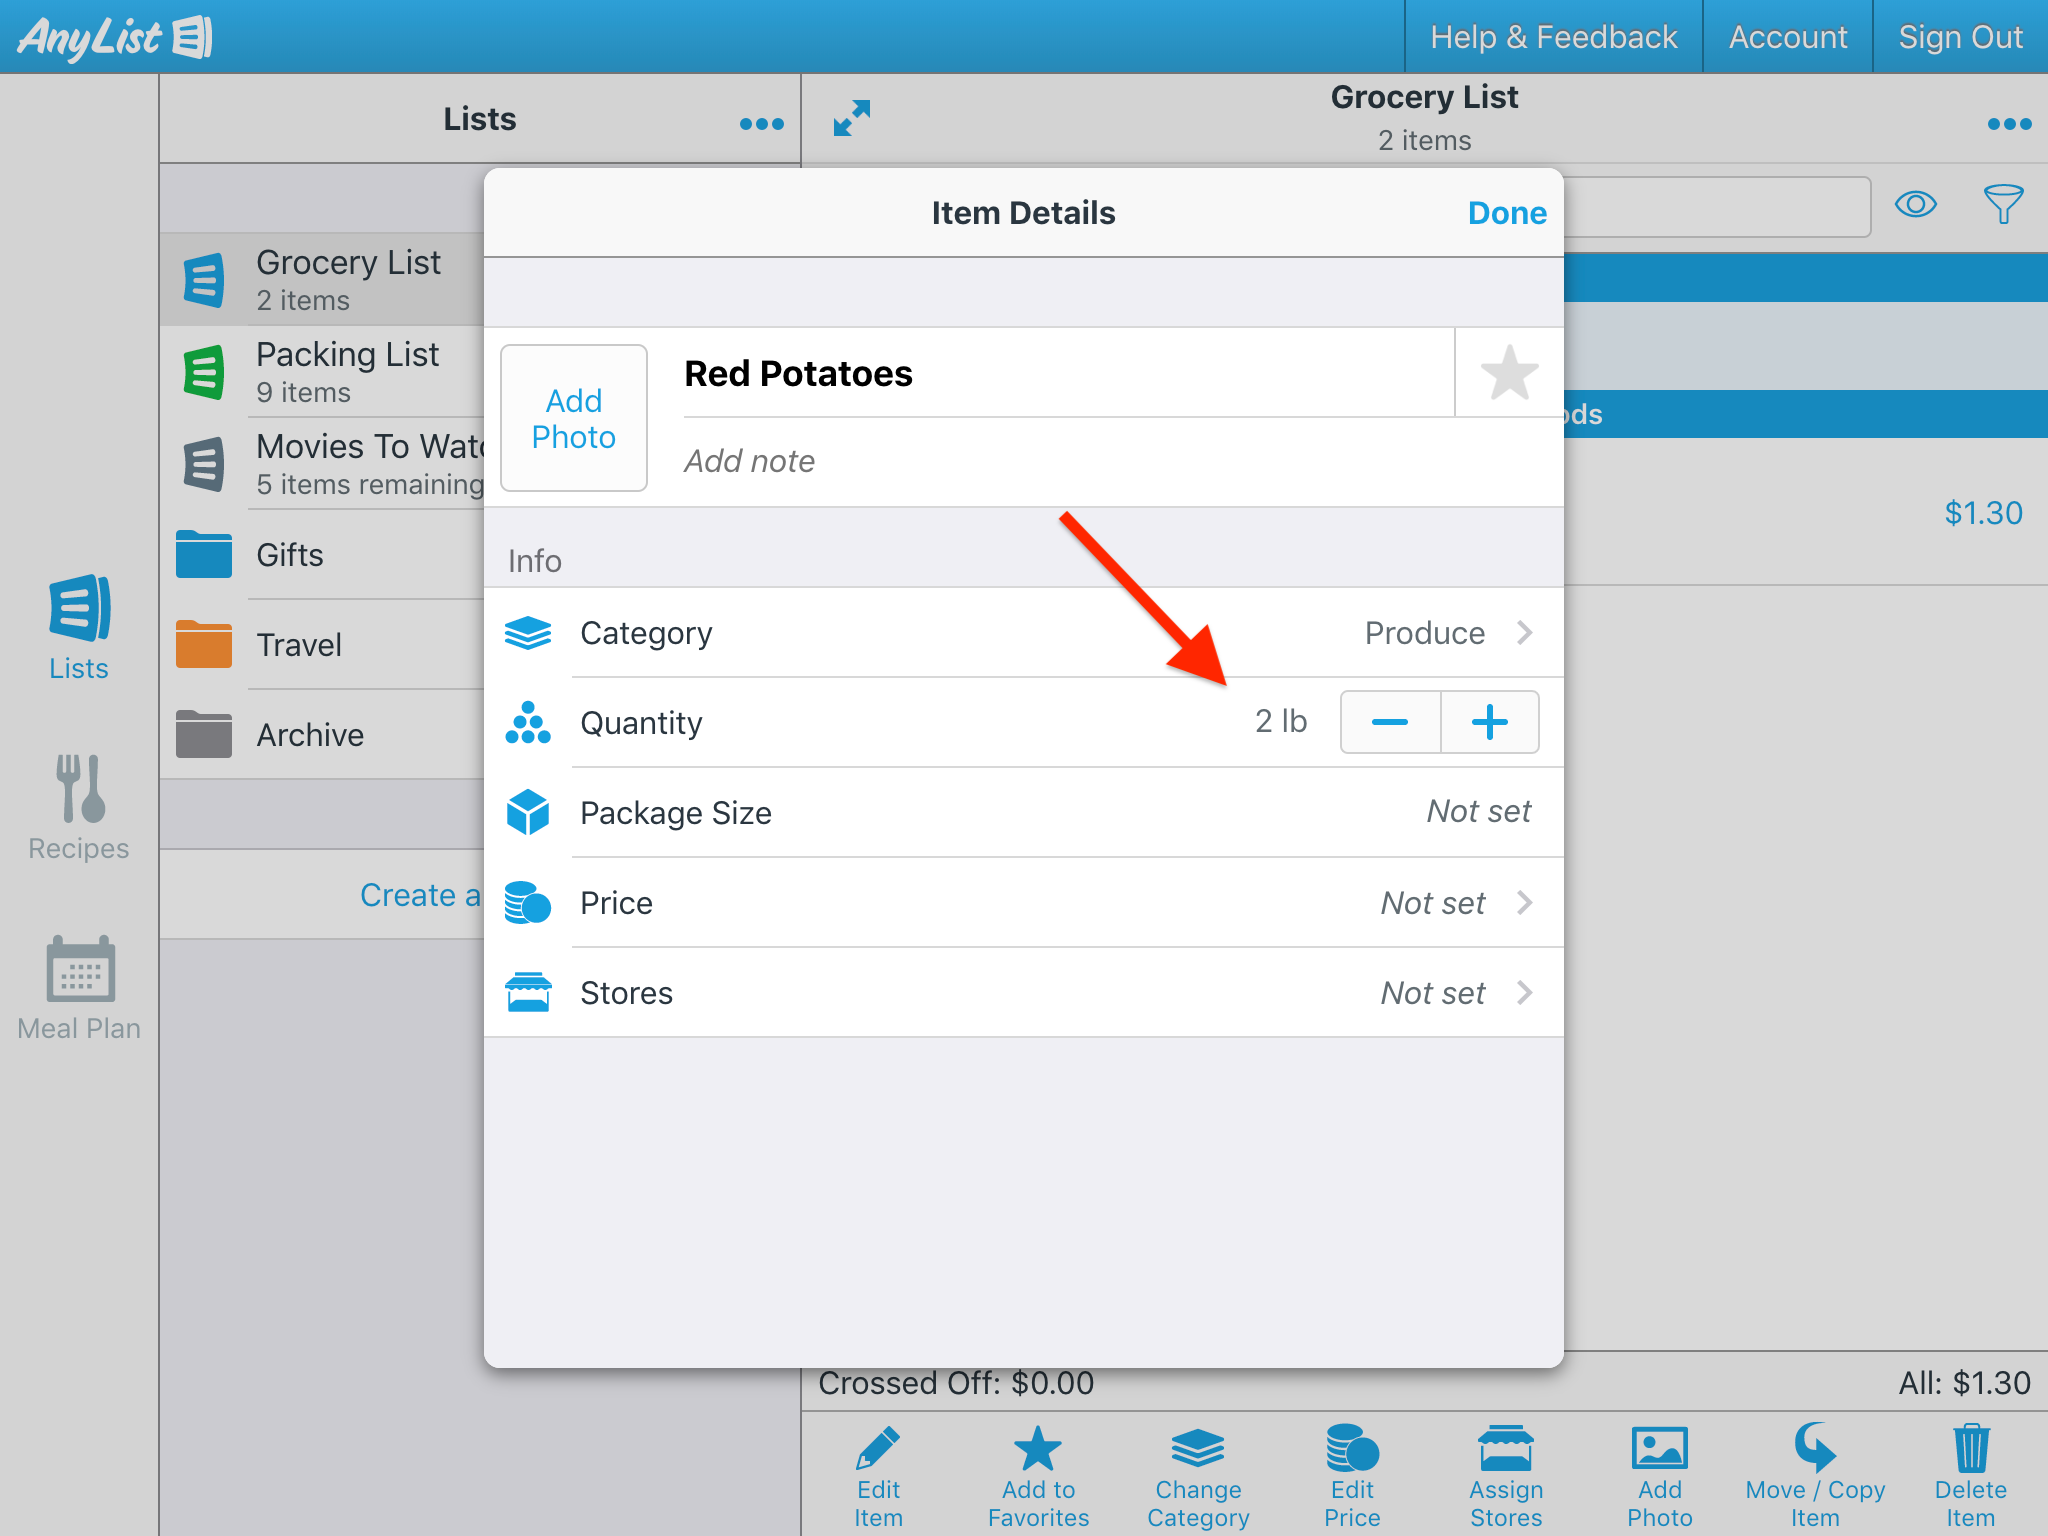Open the Price row chevron

(1523, 903)
